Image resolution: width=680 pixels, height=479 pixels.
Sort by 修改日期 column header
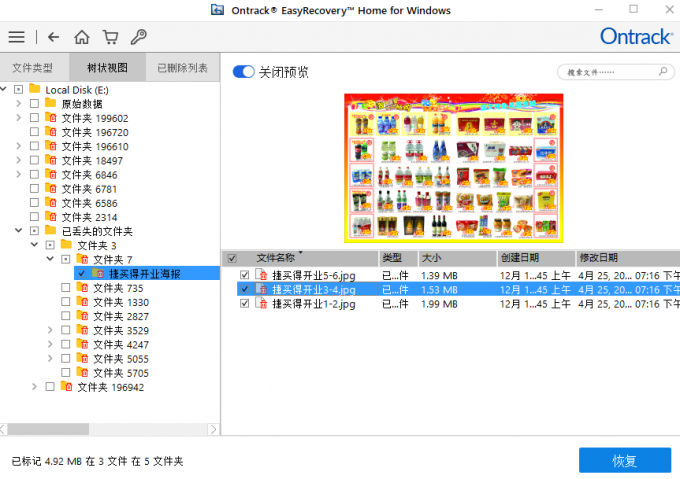(x=628, y=258)
